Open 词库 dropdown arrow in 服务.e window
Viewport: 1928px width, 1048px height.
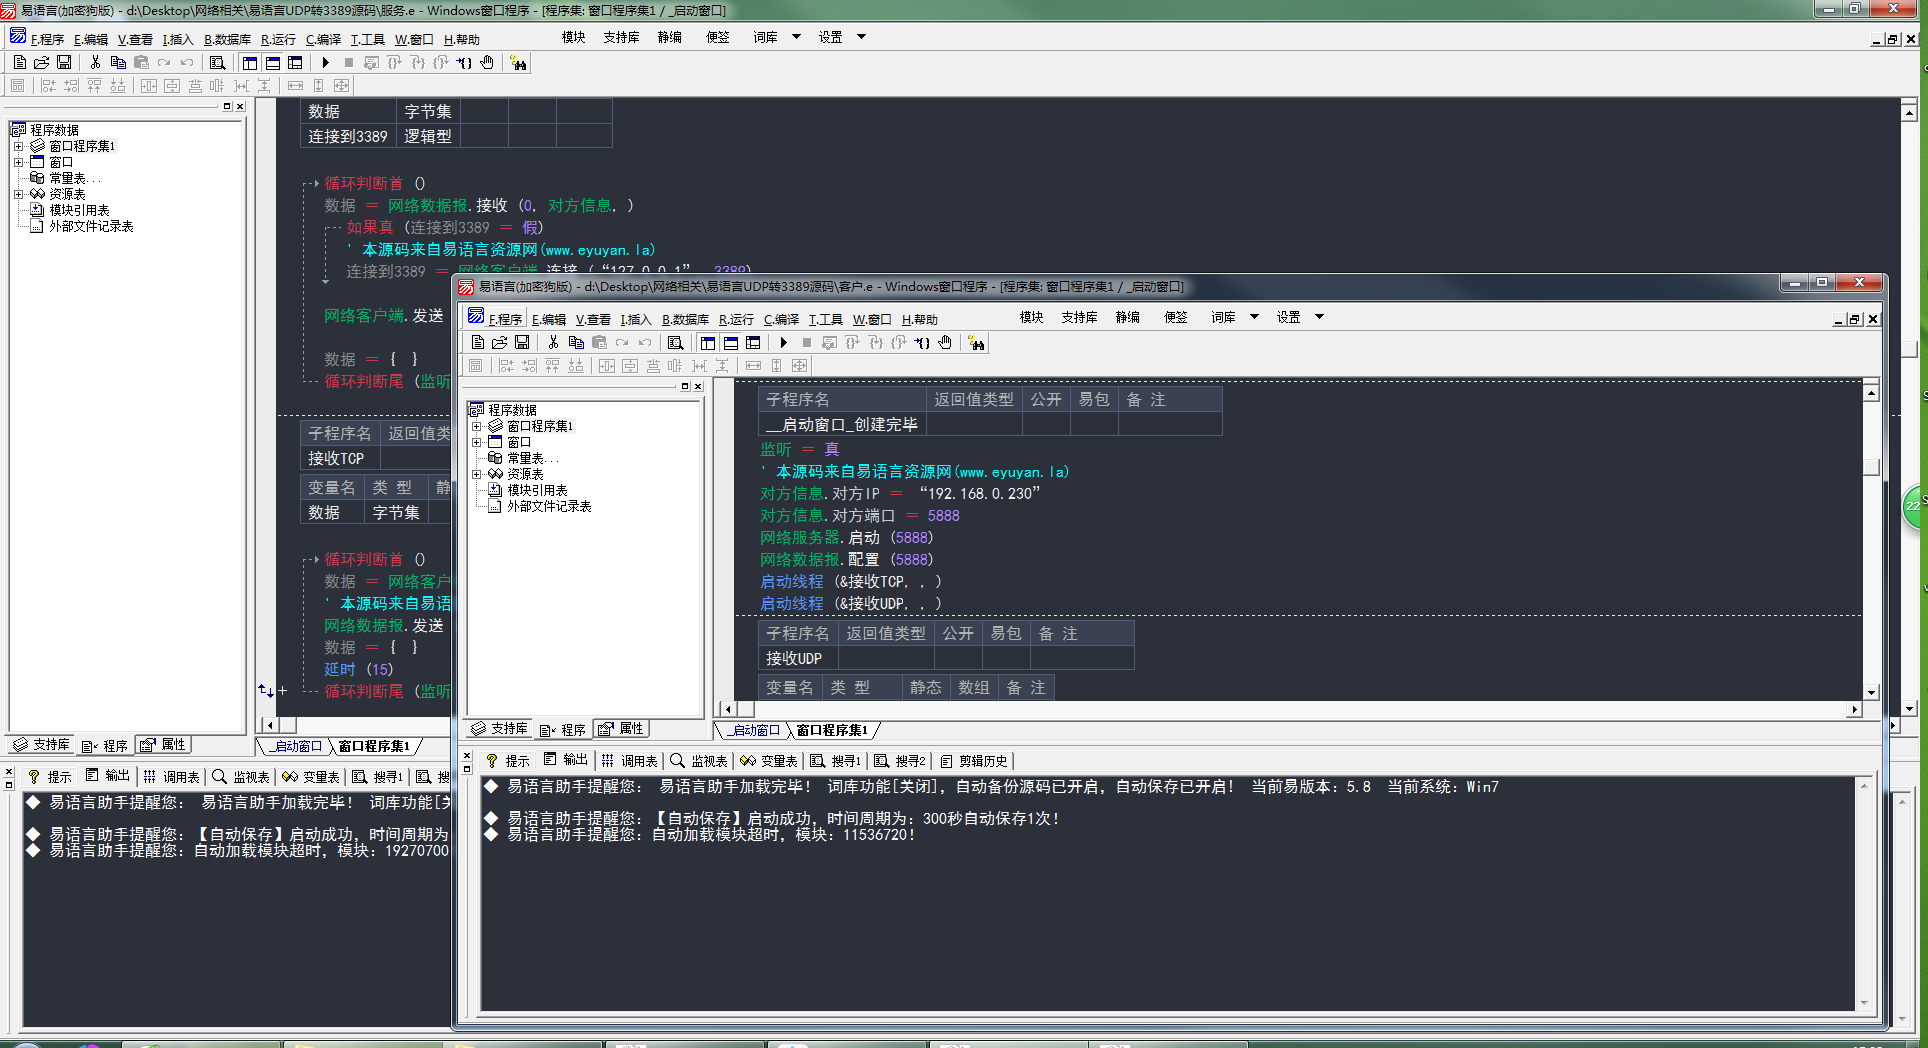(x=796, y=37)
